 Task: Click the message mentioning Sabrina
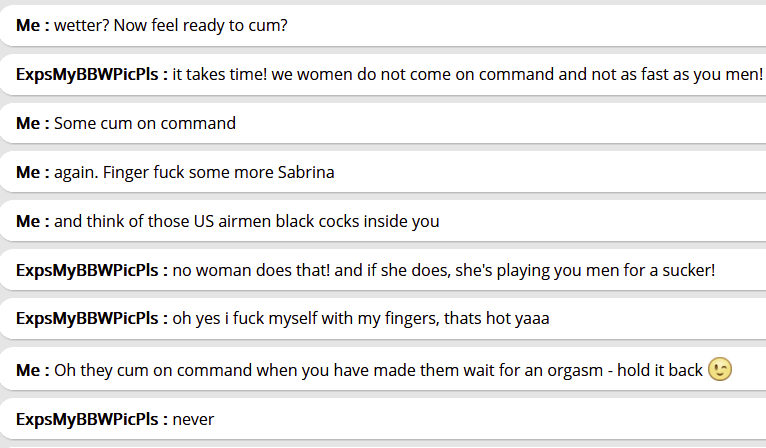coord(194,172)
